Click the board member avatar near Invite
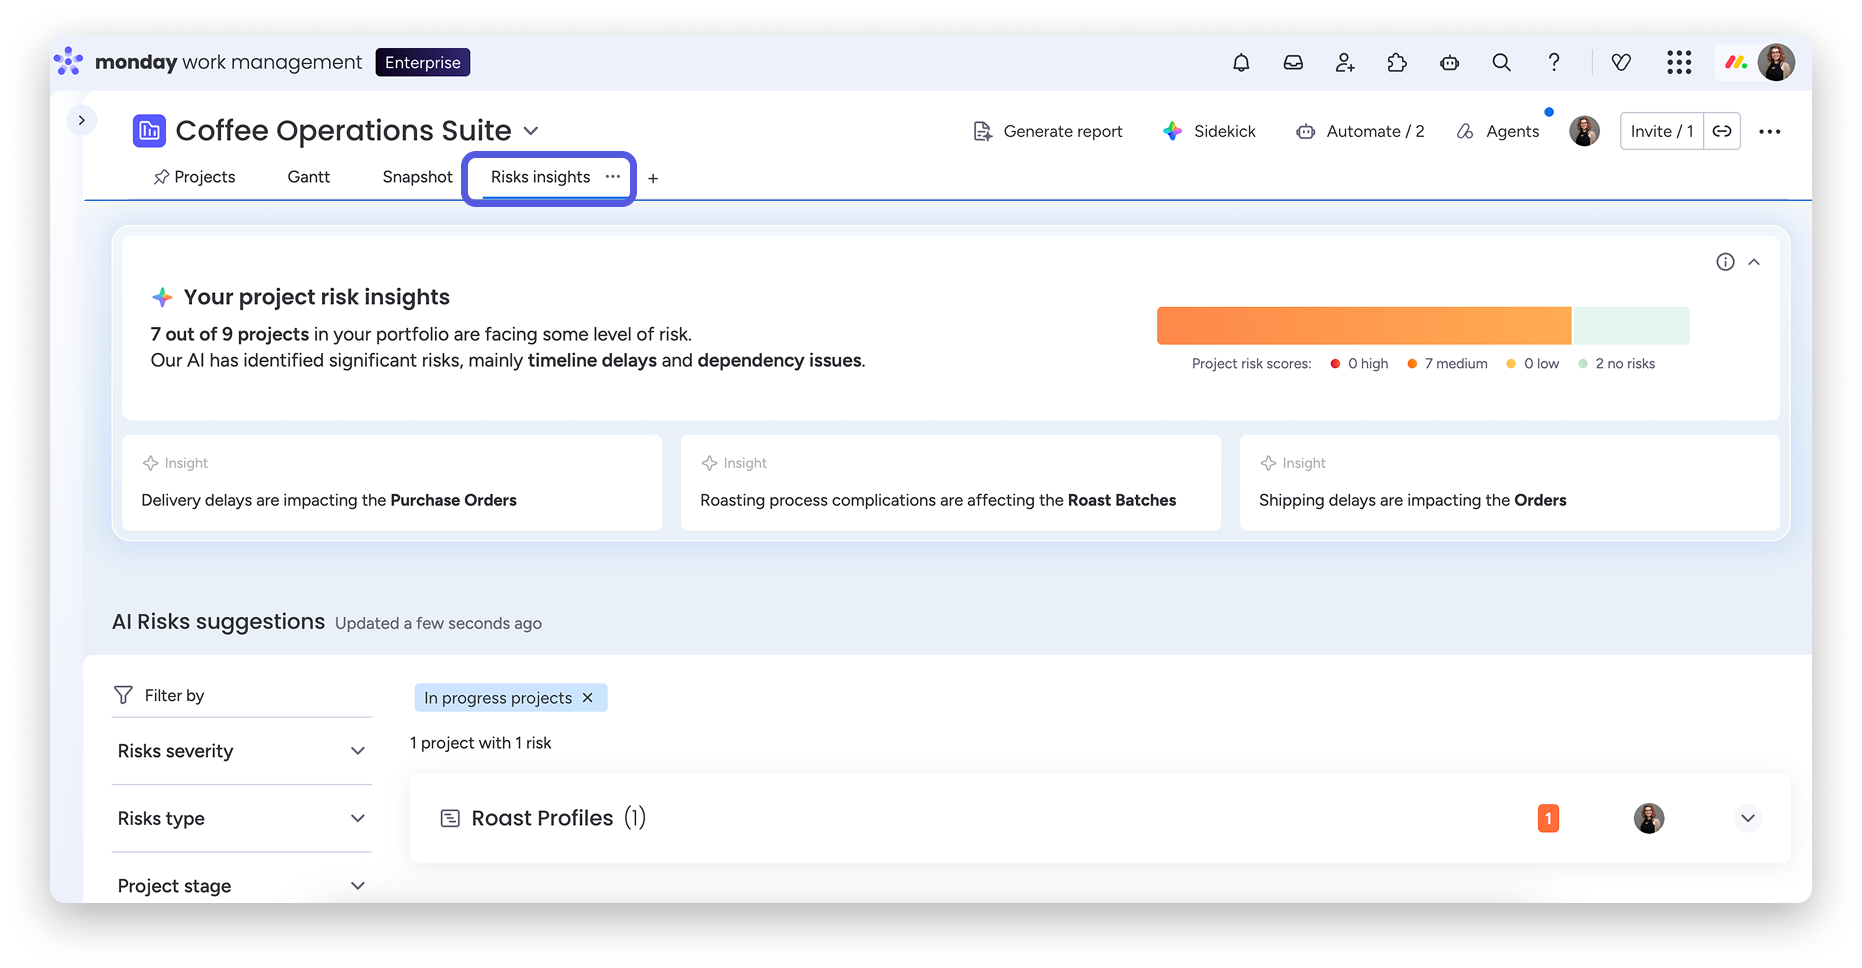 [x=1584, y=131]
